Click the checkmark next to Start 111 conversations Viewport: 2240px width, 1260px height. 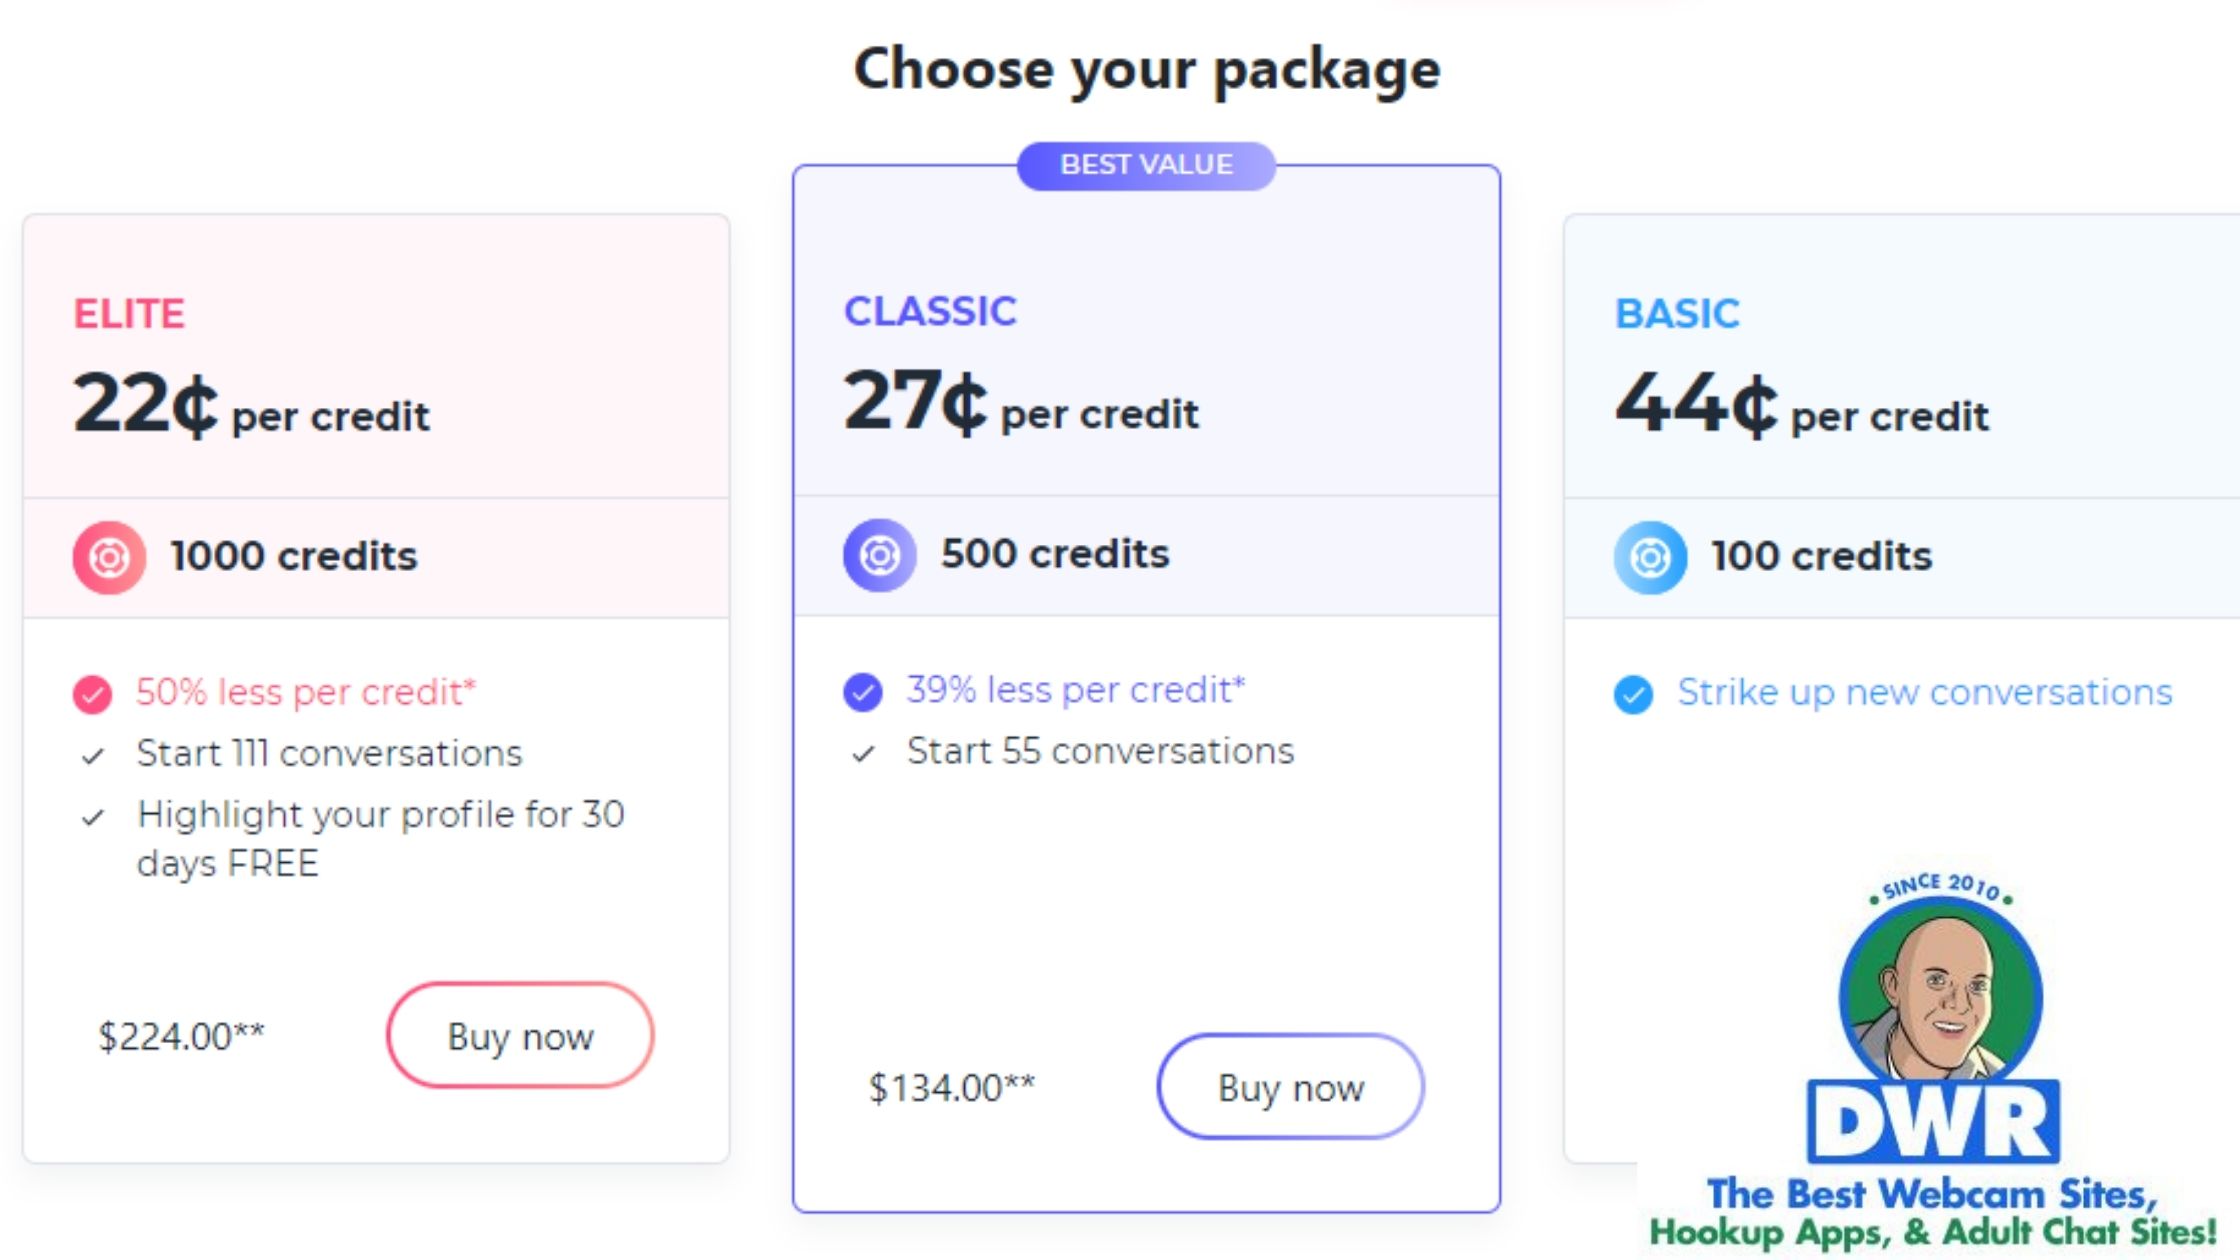point(93,756)
